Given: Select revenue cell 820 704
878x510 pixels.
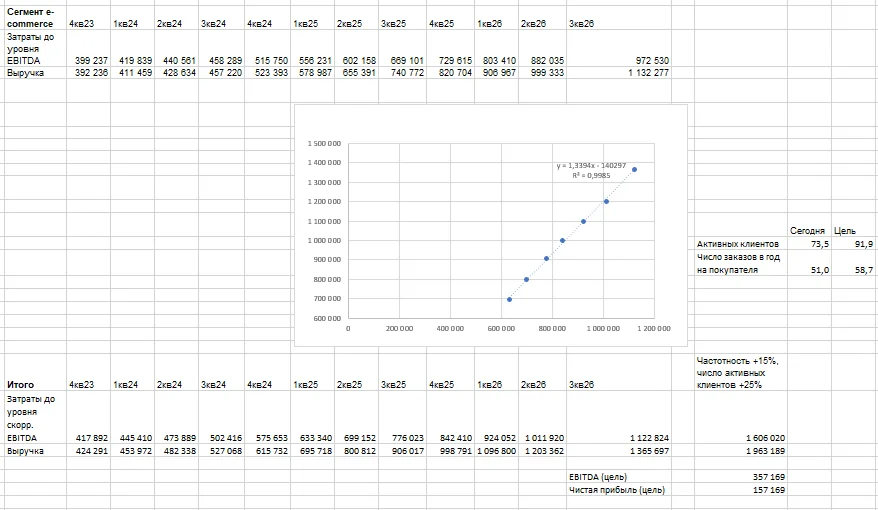Looking at the screenshot, I should pos(450,73).
